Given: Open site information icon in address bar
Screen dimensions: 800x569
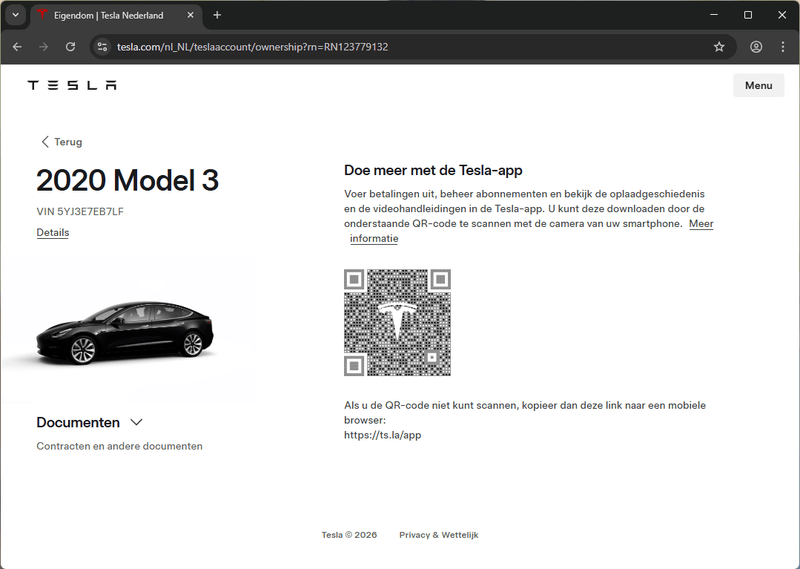Looking at the screenshot, I should coord(102,47).
